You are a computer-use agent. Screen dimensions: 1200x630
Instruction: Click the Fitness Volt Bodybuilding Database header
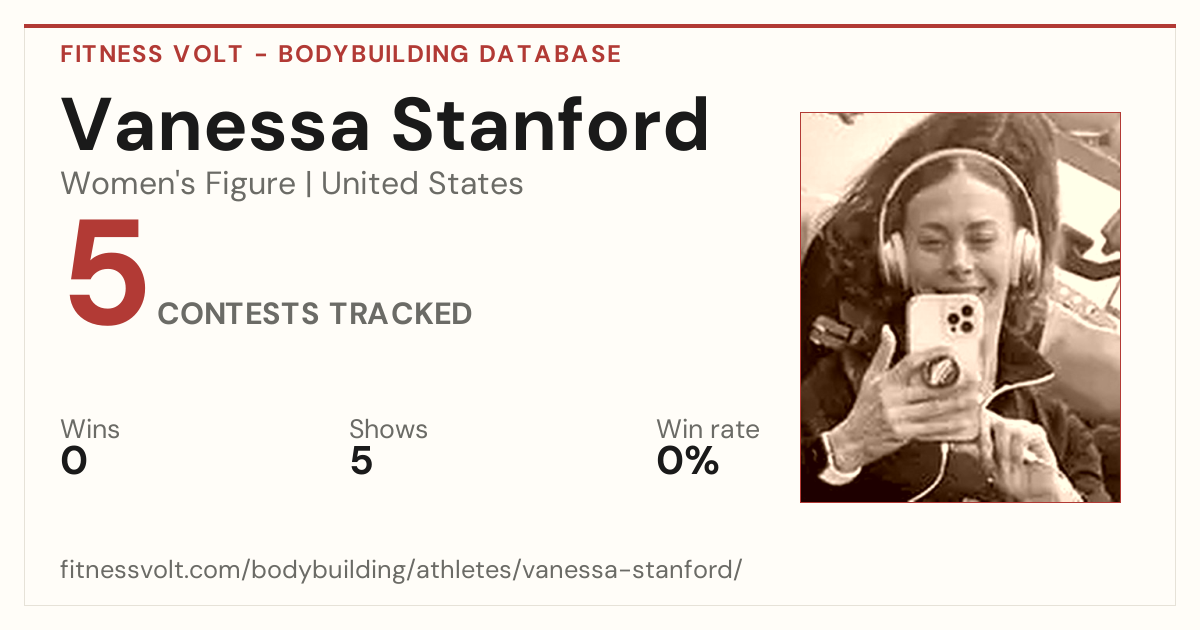pyautogui.click(x=341, y=54)
